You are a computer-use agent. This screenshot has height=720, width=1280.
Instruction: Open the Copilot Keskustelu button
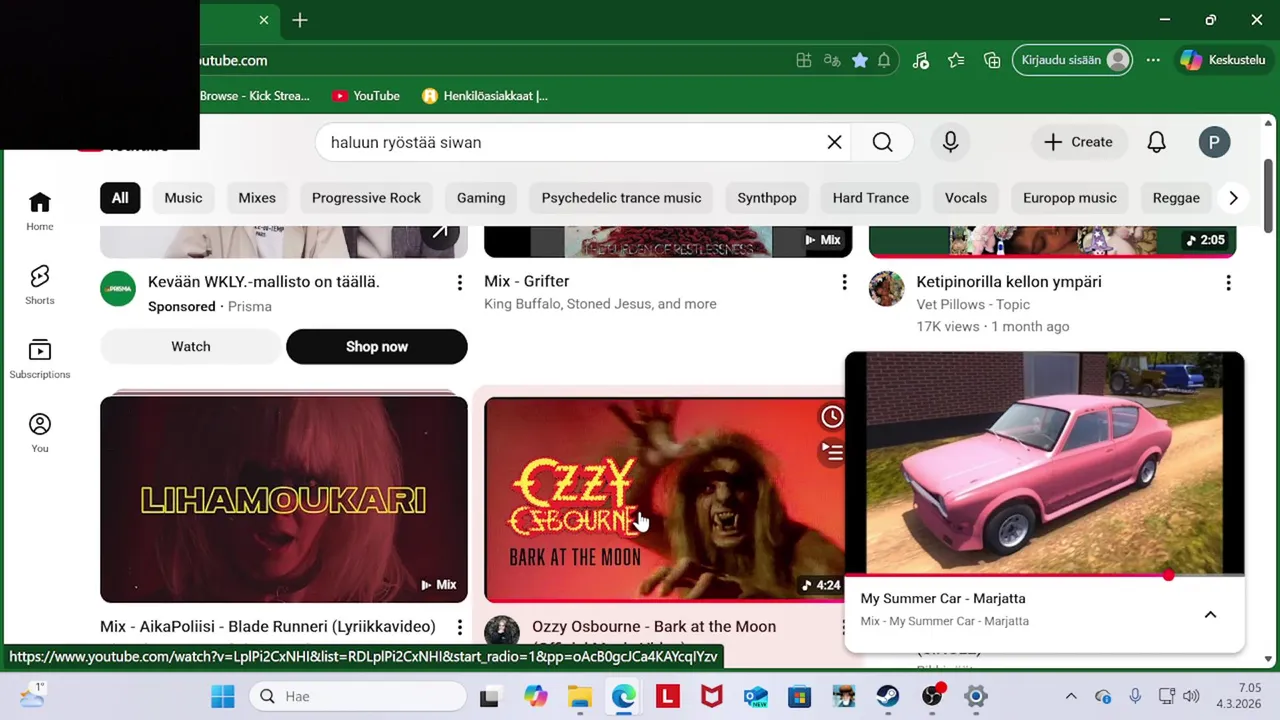coord(1222,60)
